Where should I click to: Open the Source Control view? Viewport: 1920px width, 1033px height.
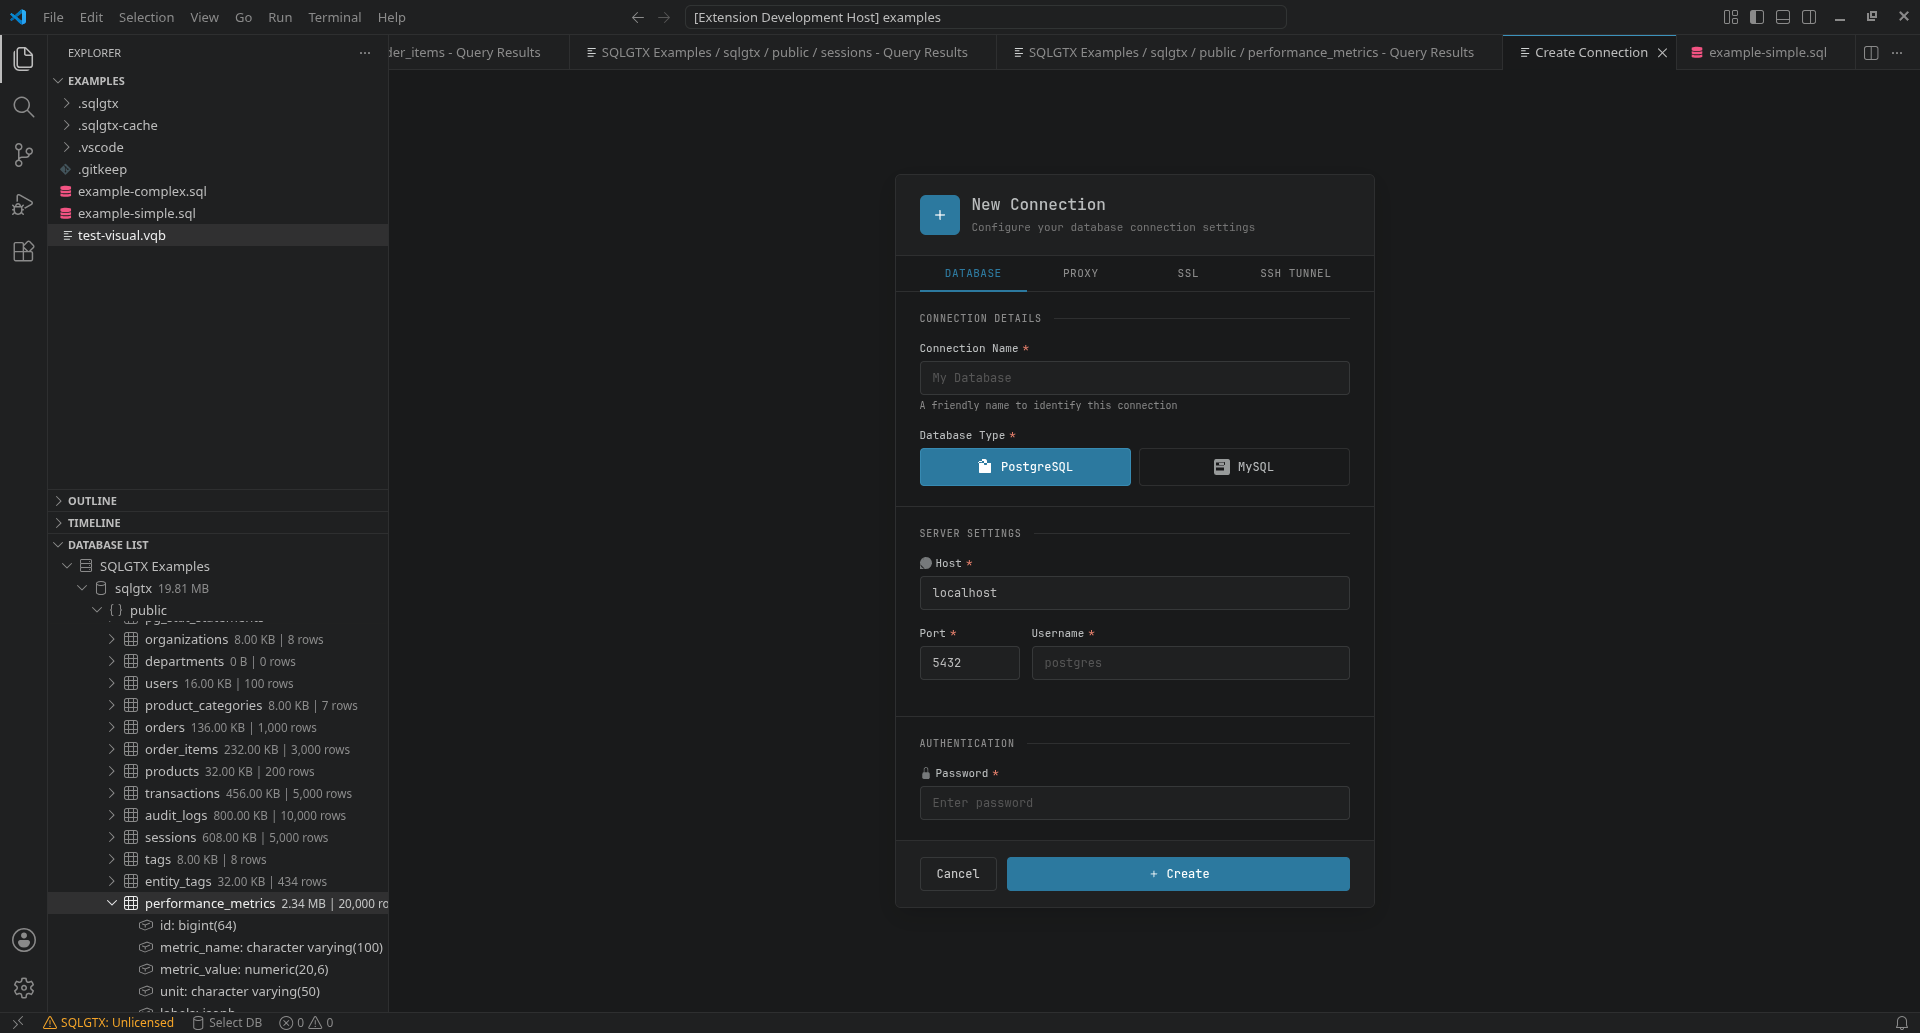click(24, 155)
